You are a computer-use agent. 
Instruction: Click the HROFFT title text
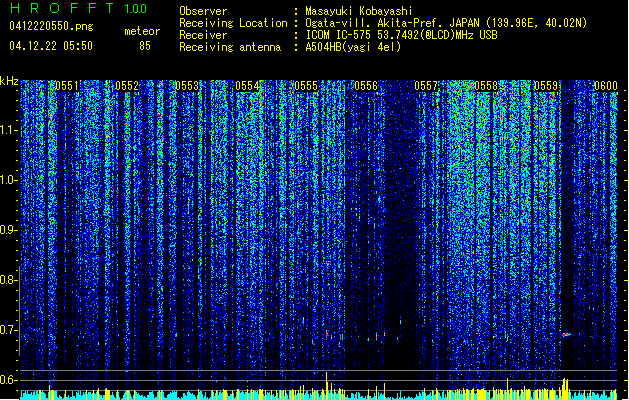point(62,8)
